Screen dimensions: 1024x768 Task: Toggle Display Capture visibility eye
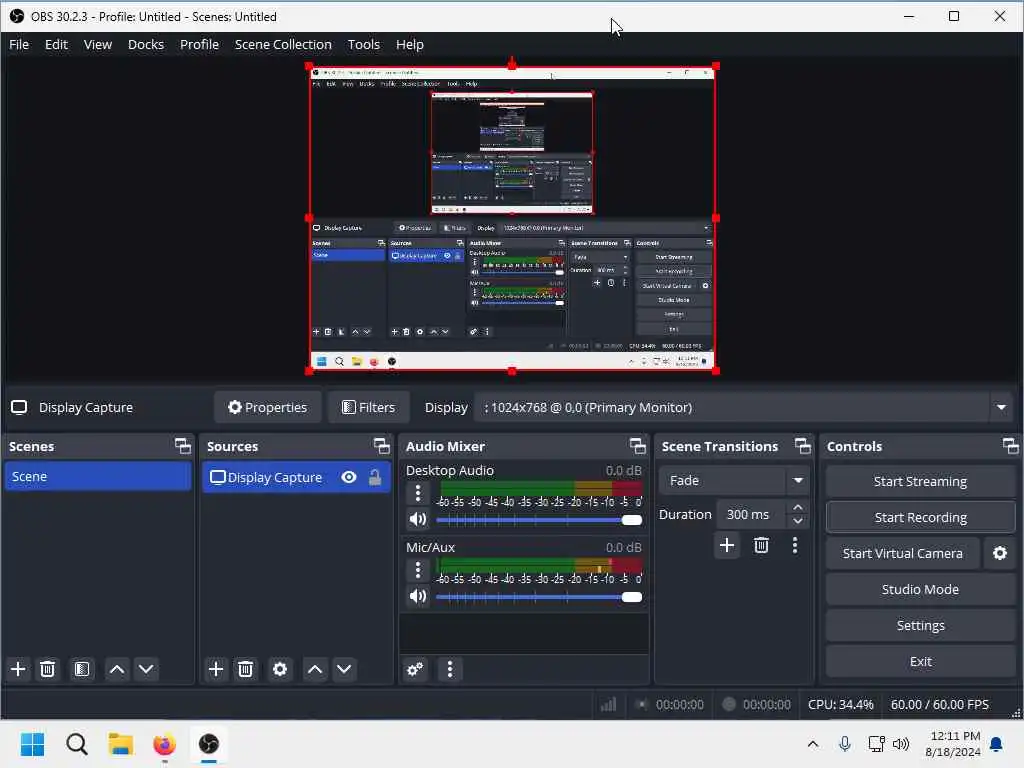[x=349, y=477]
